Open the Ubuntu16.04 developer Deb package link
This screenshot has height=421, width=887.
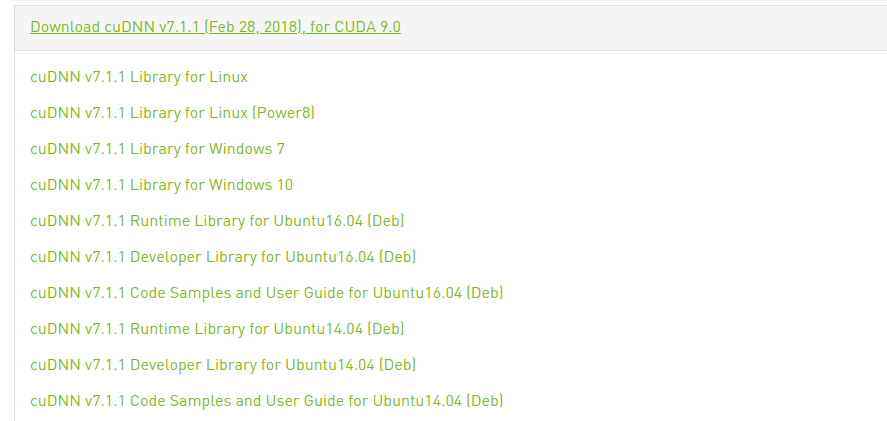pyautogui.click(x=223, y=257)
